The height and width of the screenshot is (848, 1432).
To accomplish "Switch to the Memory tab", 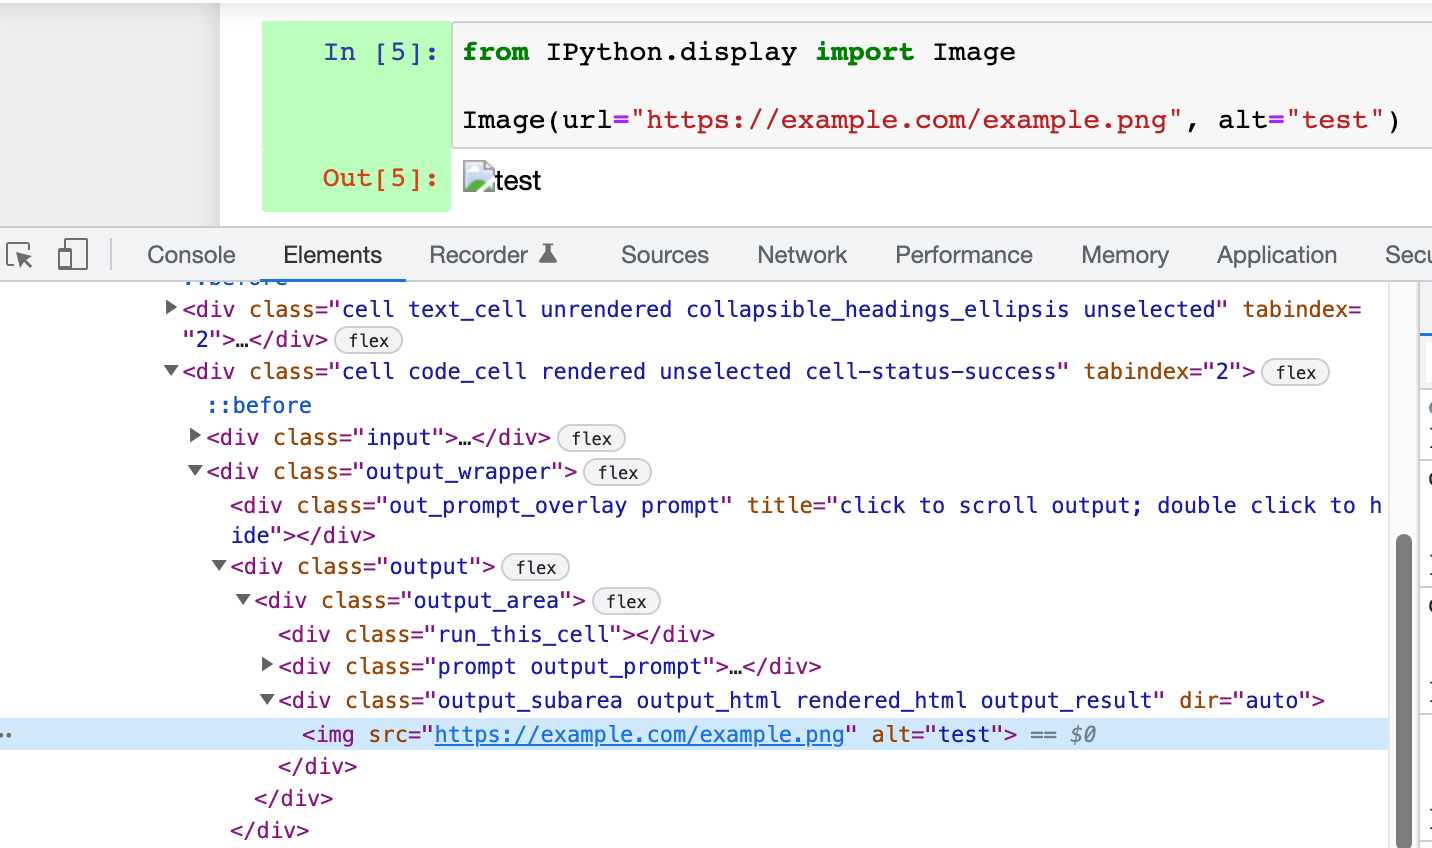I will pos(1123,255).
